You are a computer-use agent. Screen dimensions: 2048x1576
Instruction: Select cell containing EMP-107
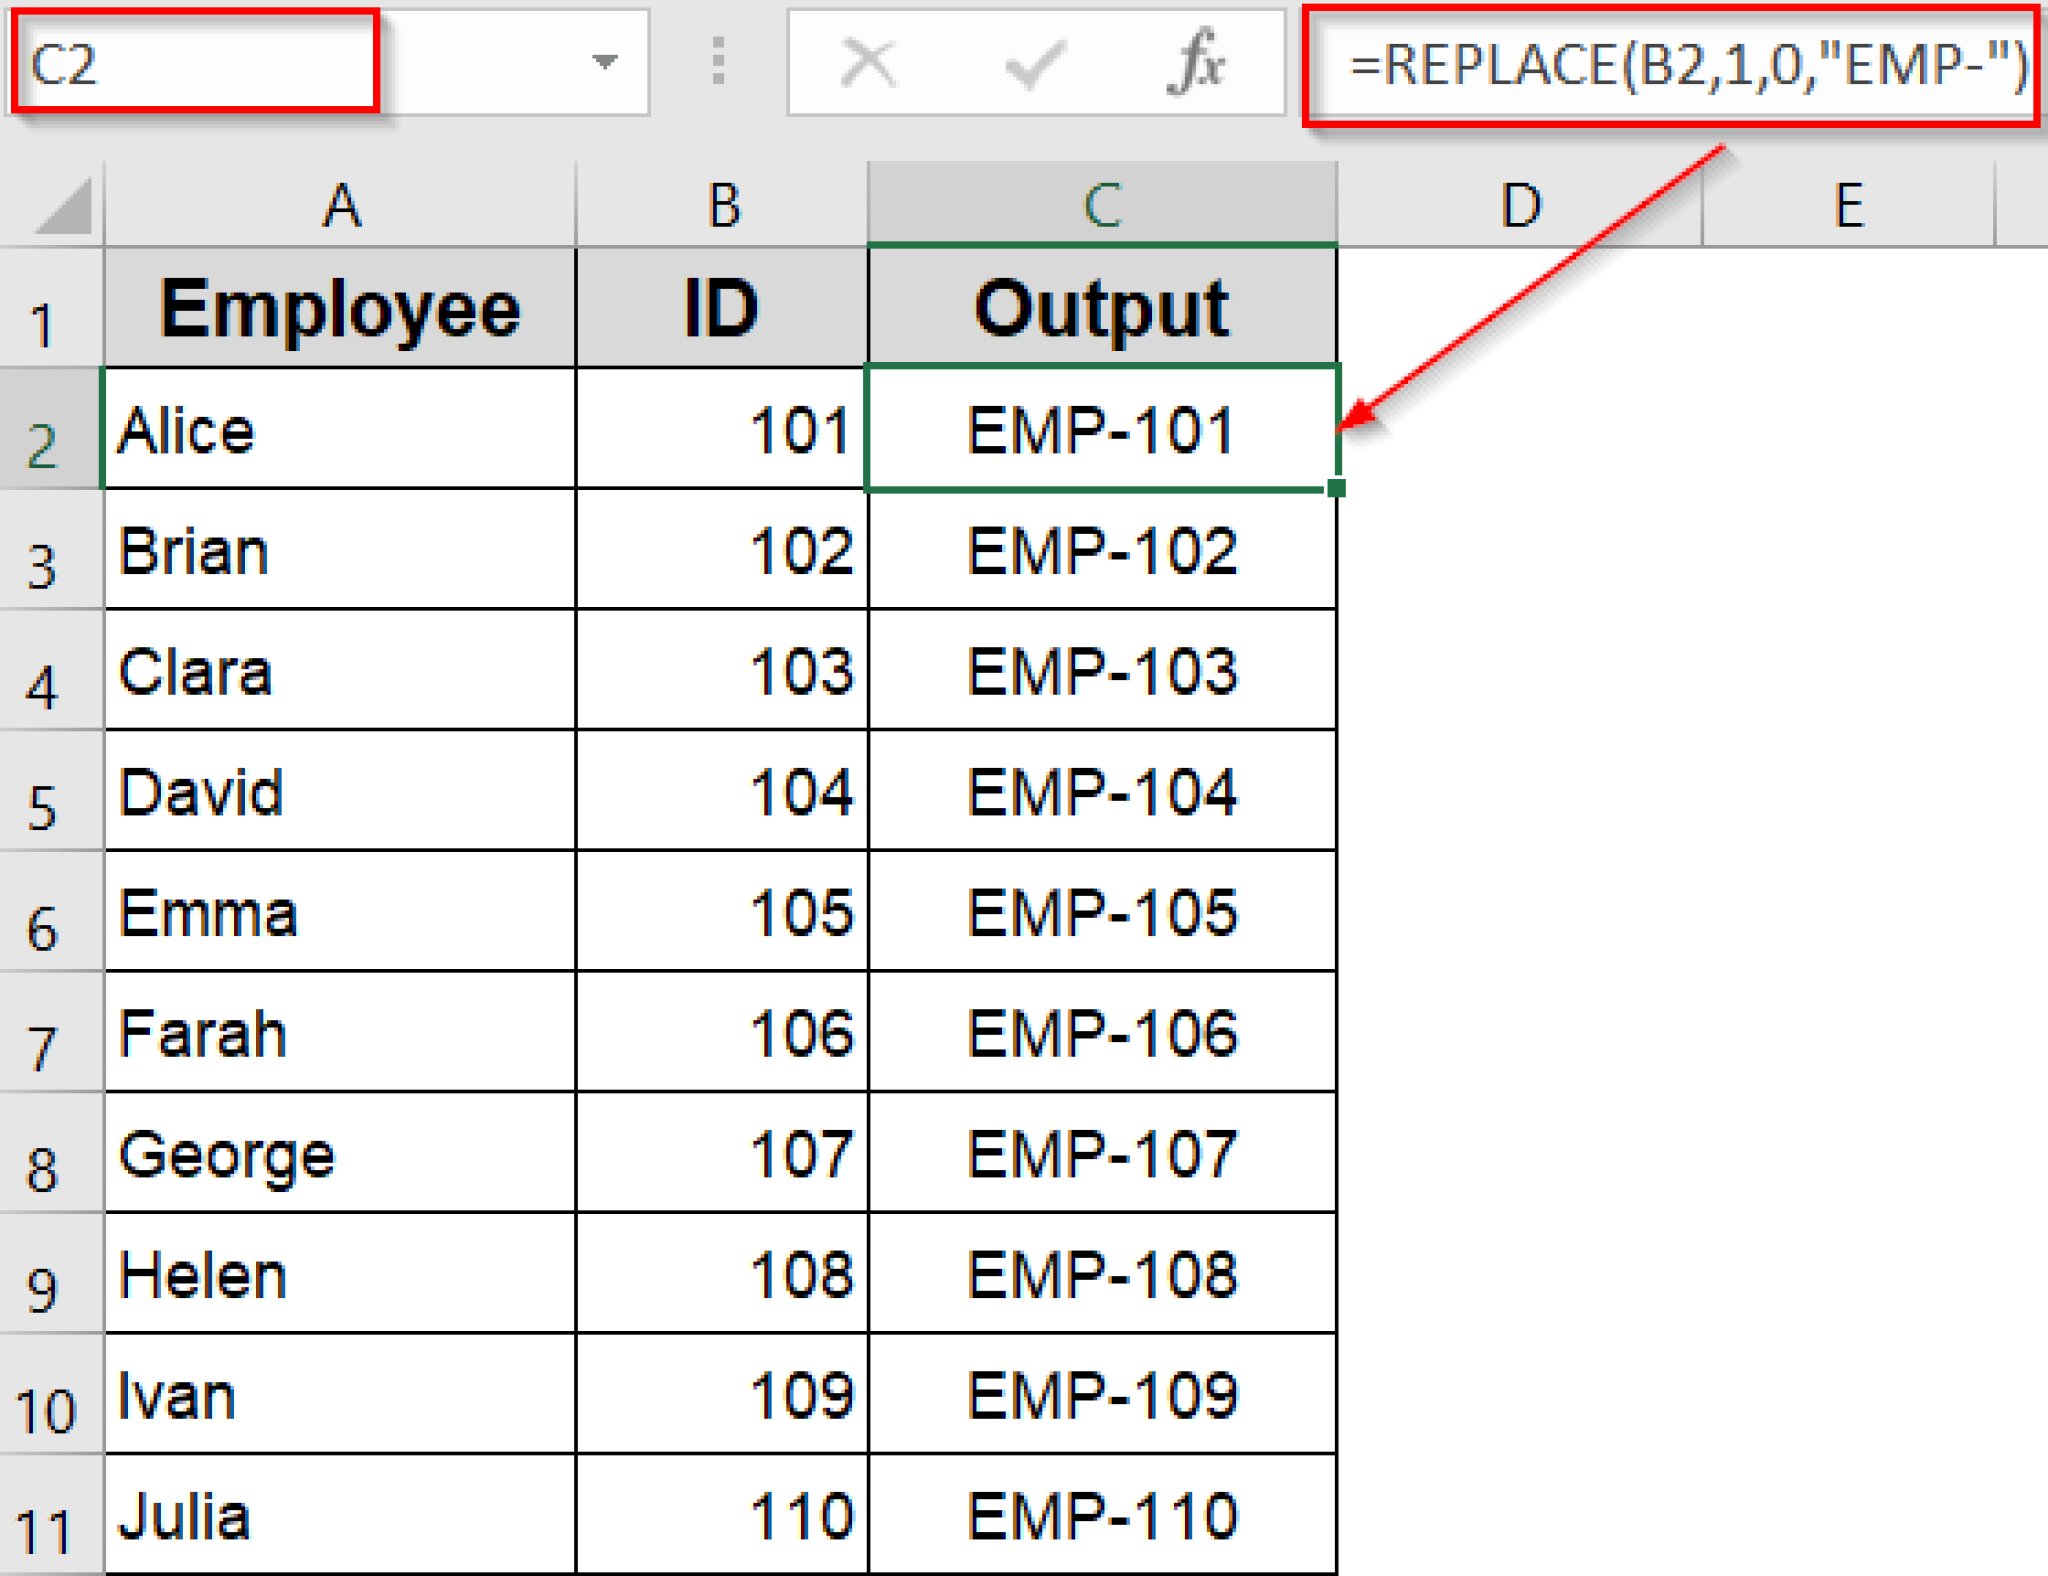pos(1103,1155)
